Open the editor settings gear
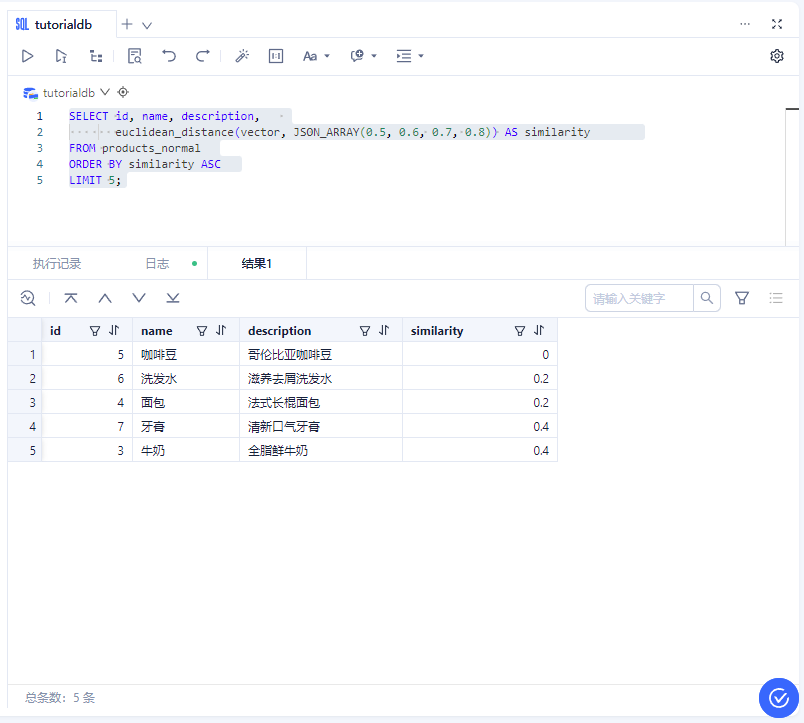 [777, 56]
